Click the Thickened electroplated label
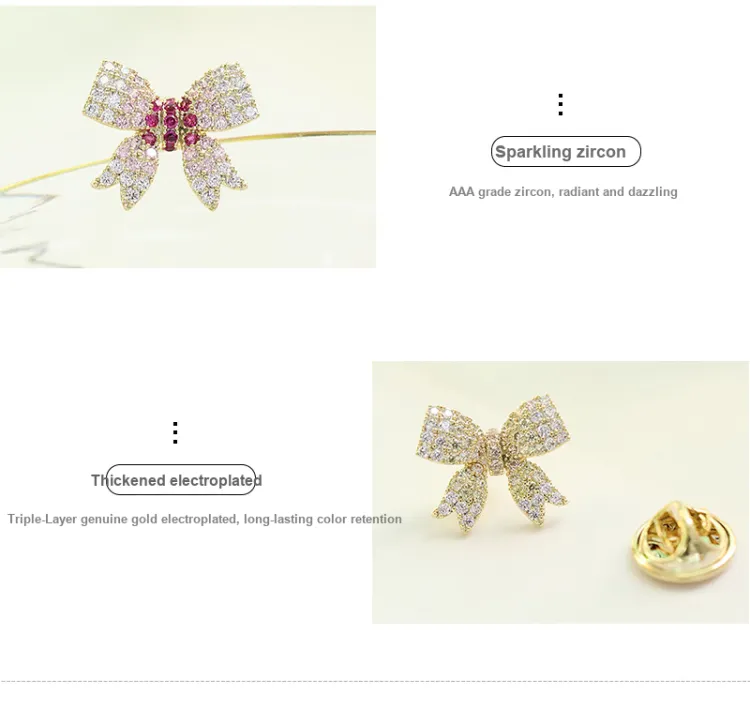The width and height of the screenshot is (750, 724). (x=176, y=480)
